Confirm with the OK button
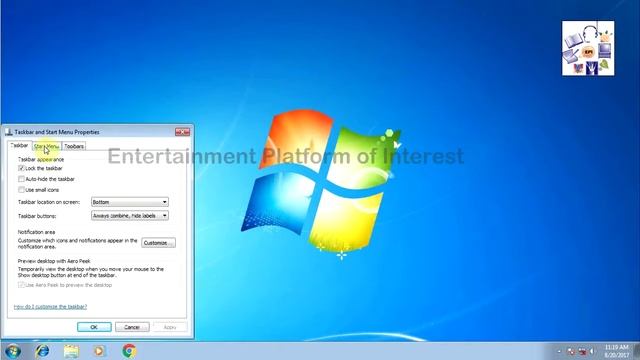This screenshot has width=640, height=360. (94, 327)
